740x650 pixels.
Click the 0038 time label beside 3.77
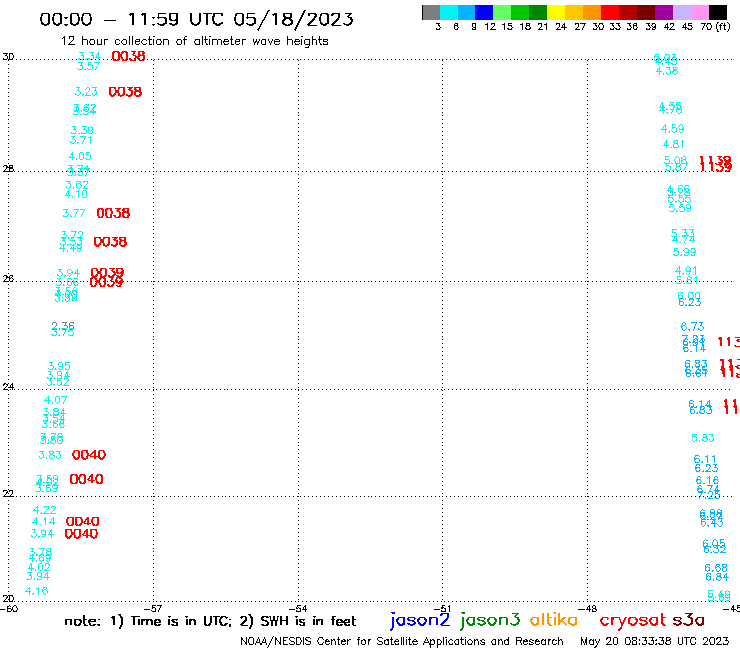tap(113, 213)
